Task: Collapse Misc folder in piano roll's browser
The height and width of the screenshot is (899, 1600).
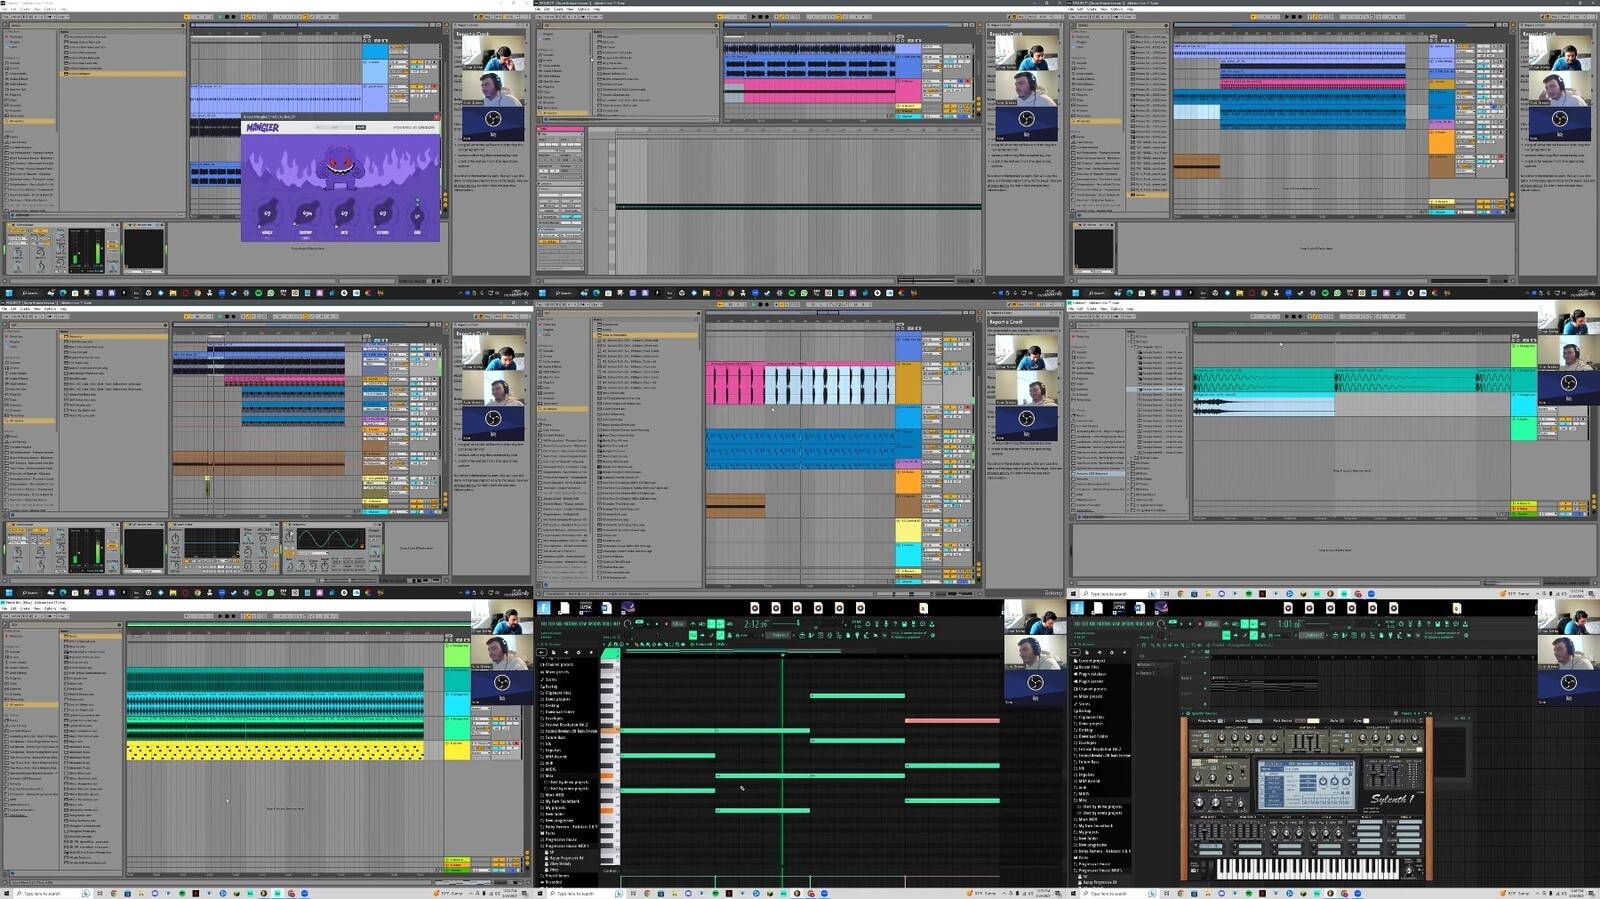Action: pos(549,775)
